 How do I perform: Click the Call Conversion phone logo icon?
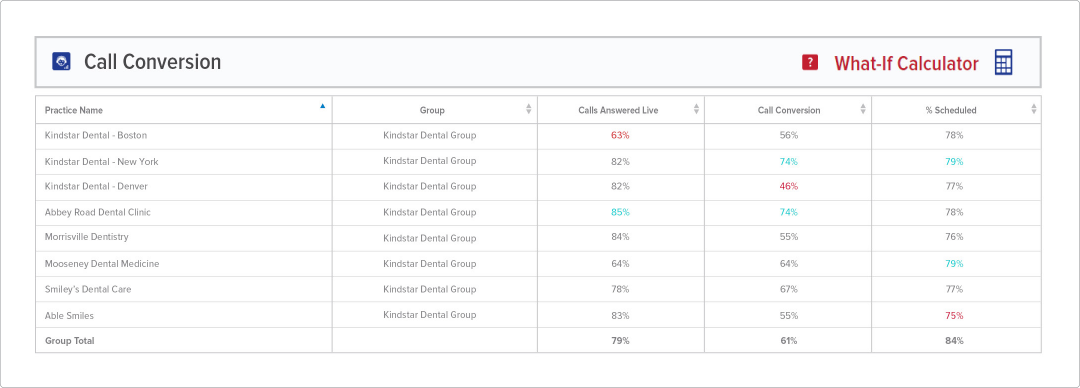tap(62, 61)
